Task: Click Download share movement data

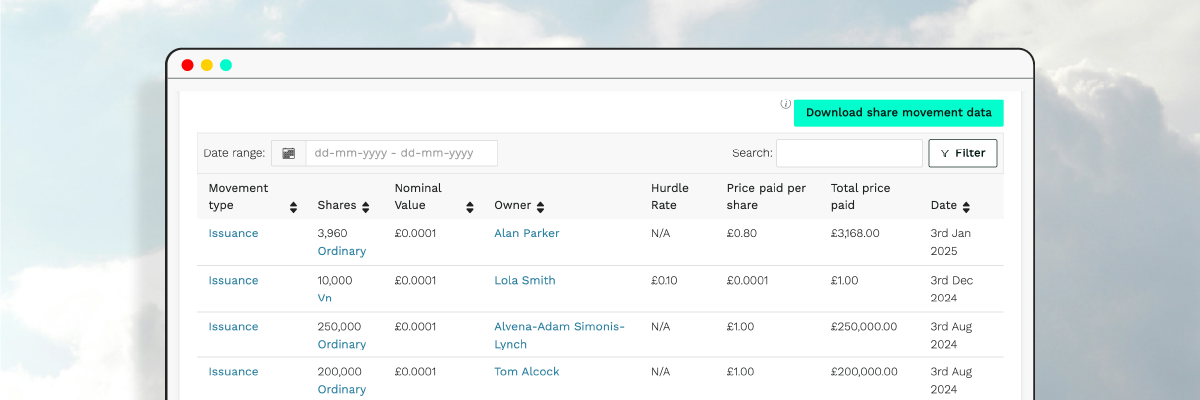Action: tap(898, 113)
